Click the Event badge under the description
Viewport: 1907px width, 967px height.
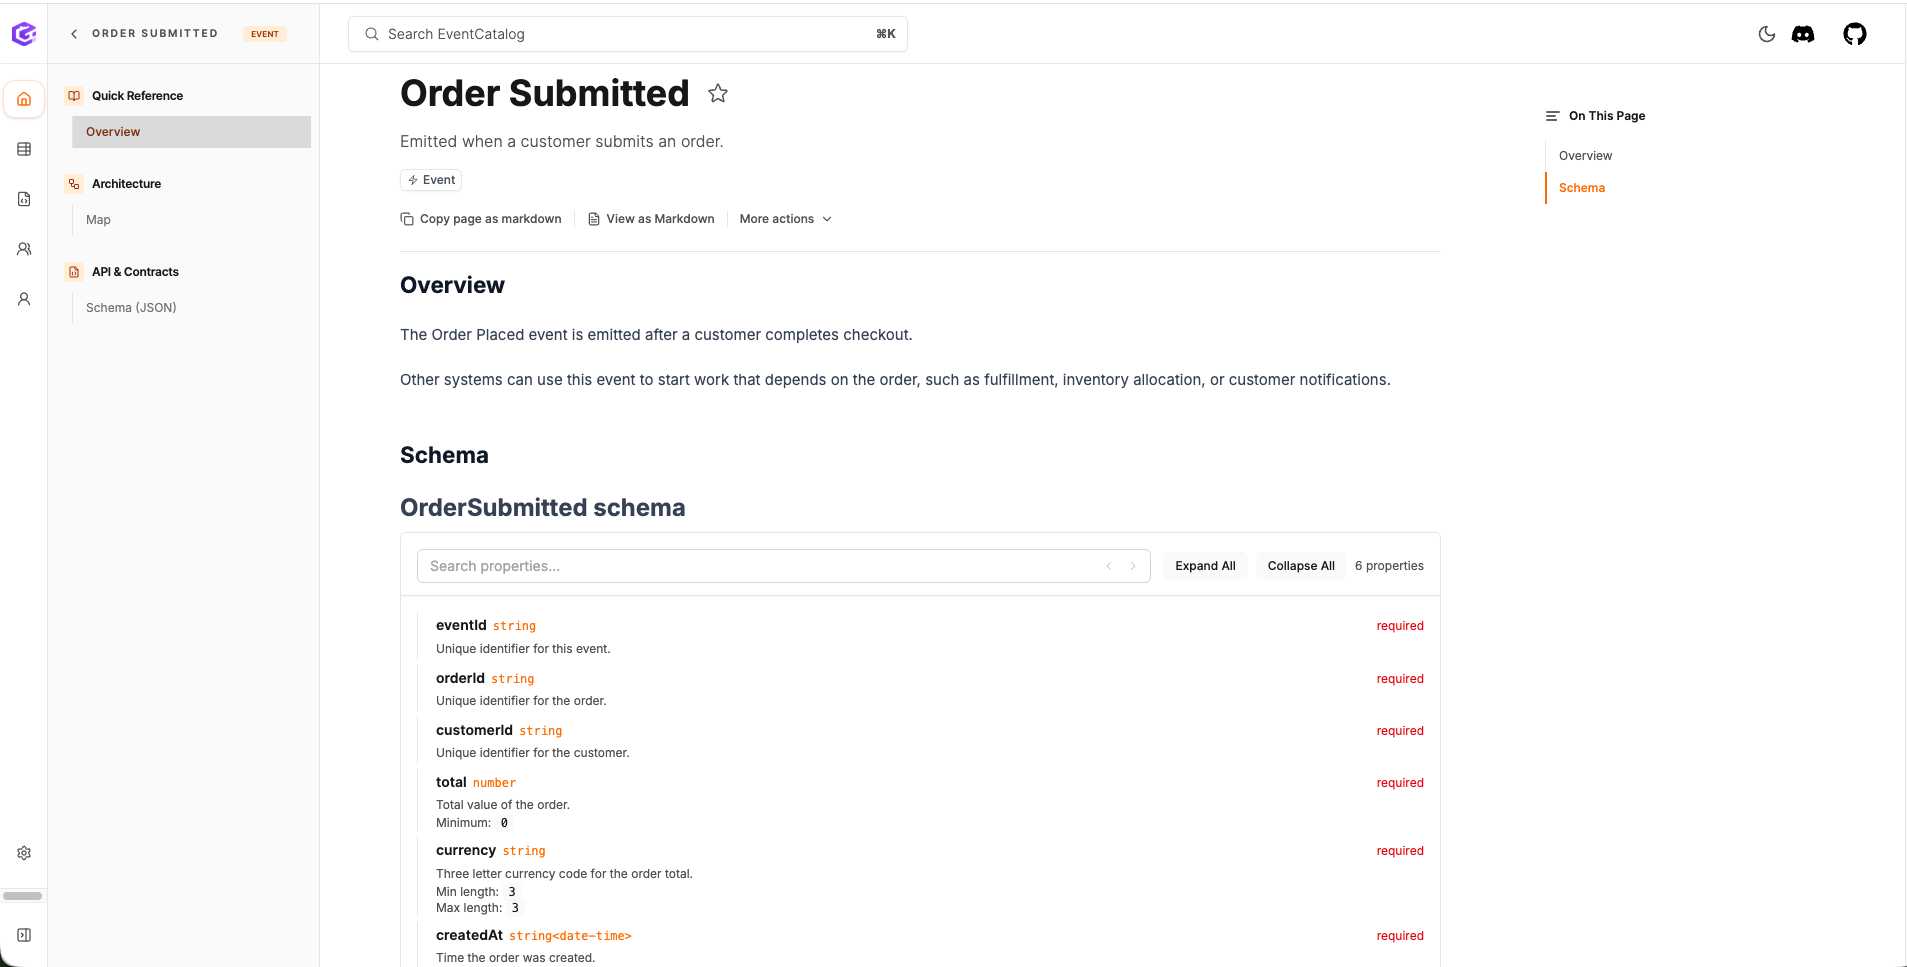(x=431, y=180)
